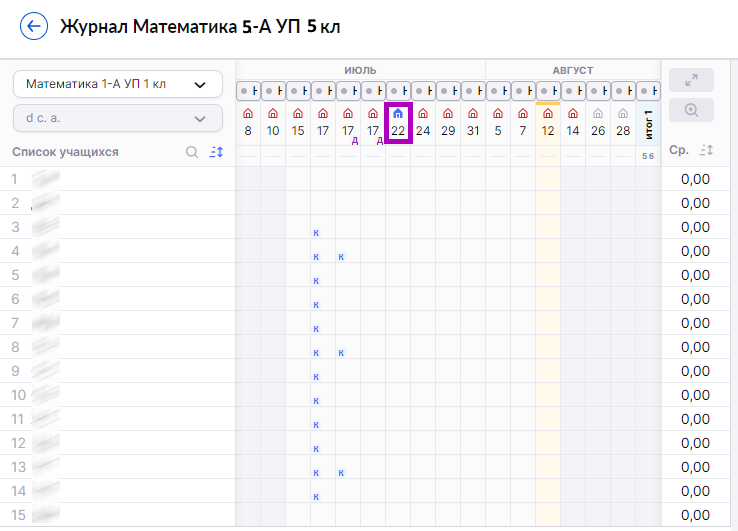Open homework icon above July 31

473,113
